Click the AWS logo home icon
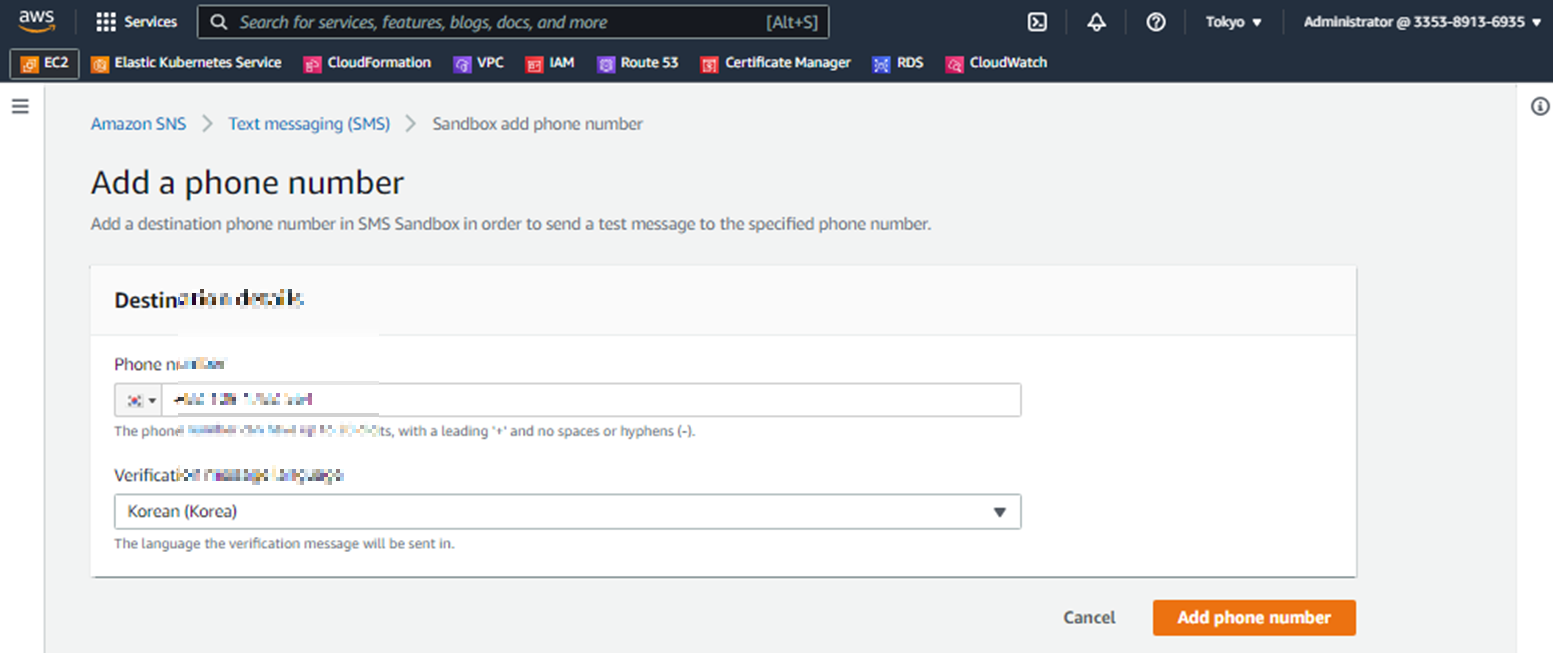Viewport: 1553px width, 653px height. pos(37,21)
